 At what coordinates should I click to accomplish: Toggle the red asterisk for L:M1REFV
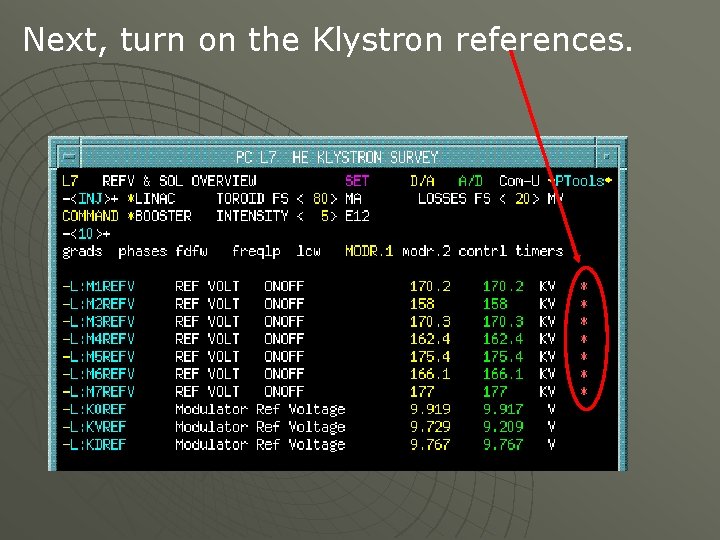click(x=584, y=287)
